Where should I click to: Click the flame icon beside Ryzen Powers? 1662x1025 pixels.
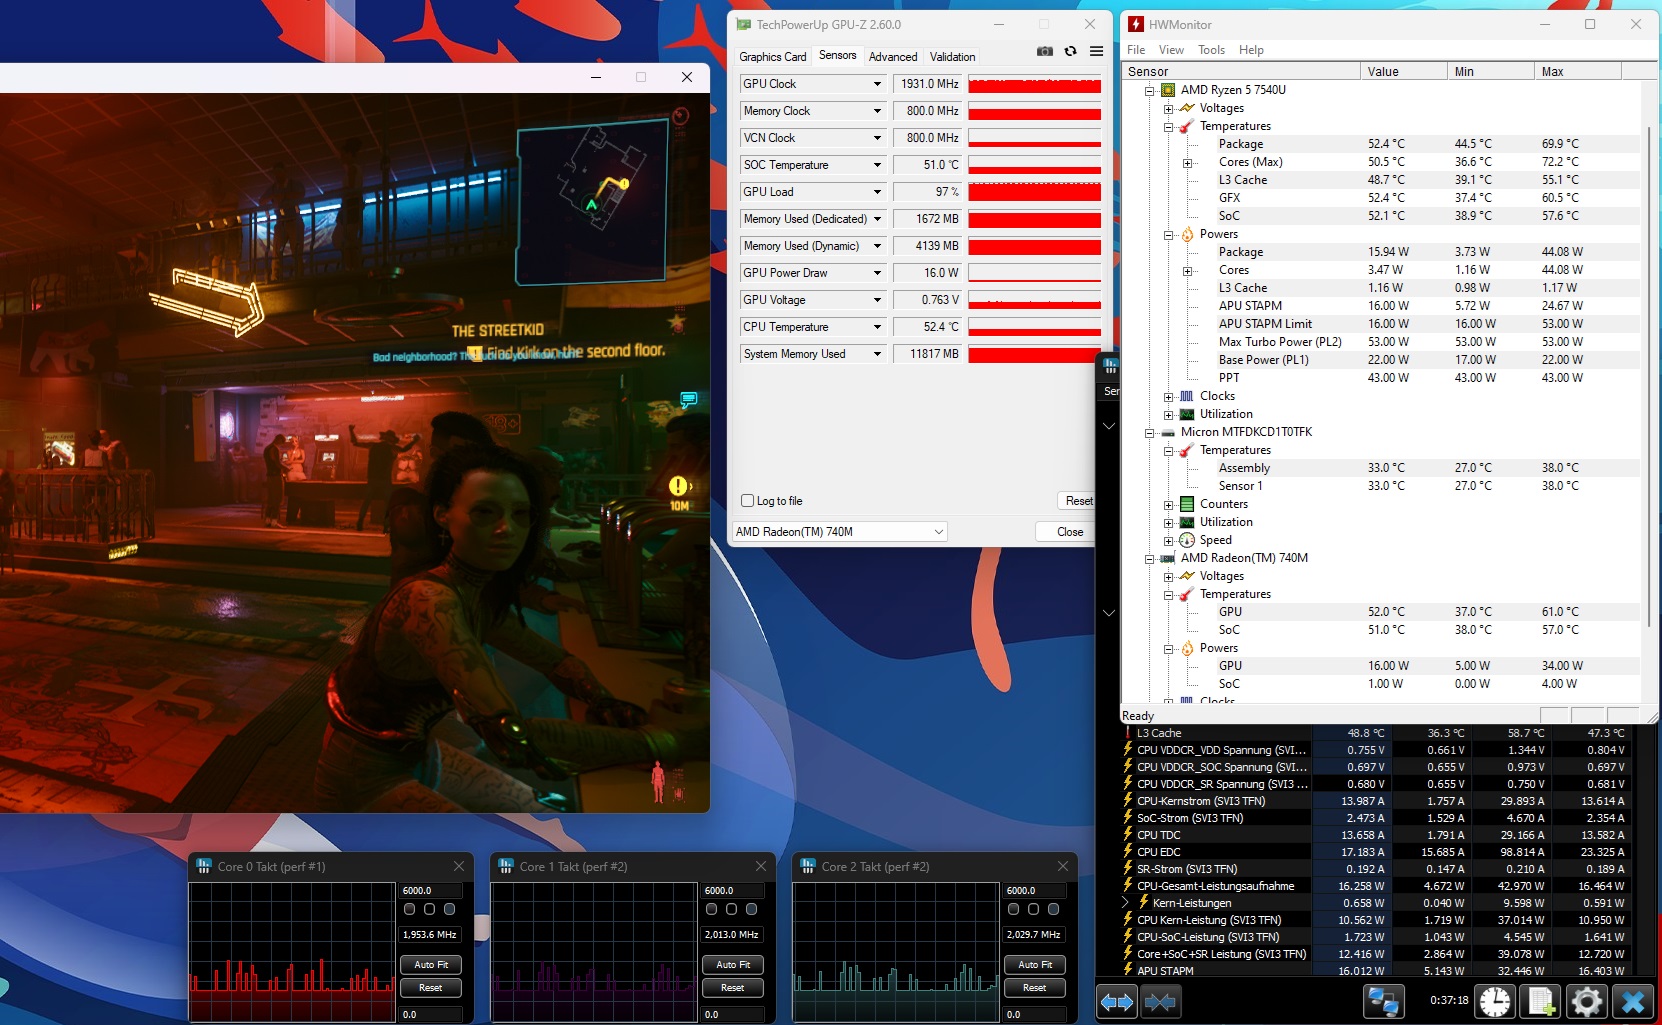1187,234
